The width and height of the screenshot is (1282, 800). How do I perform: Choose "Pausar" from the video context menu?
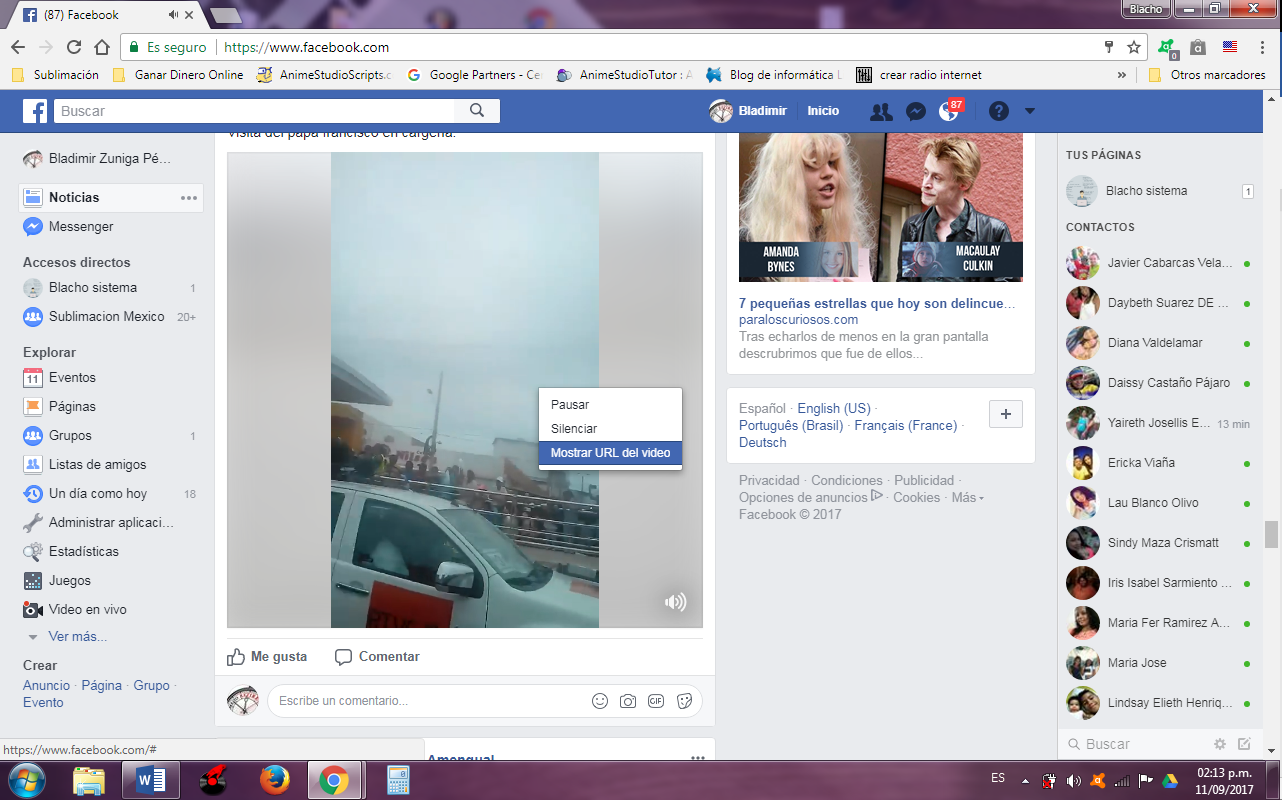coord(569,404)
